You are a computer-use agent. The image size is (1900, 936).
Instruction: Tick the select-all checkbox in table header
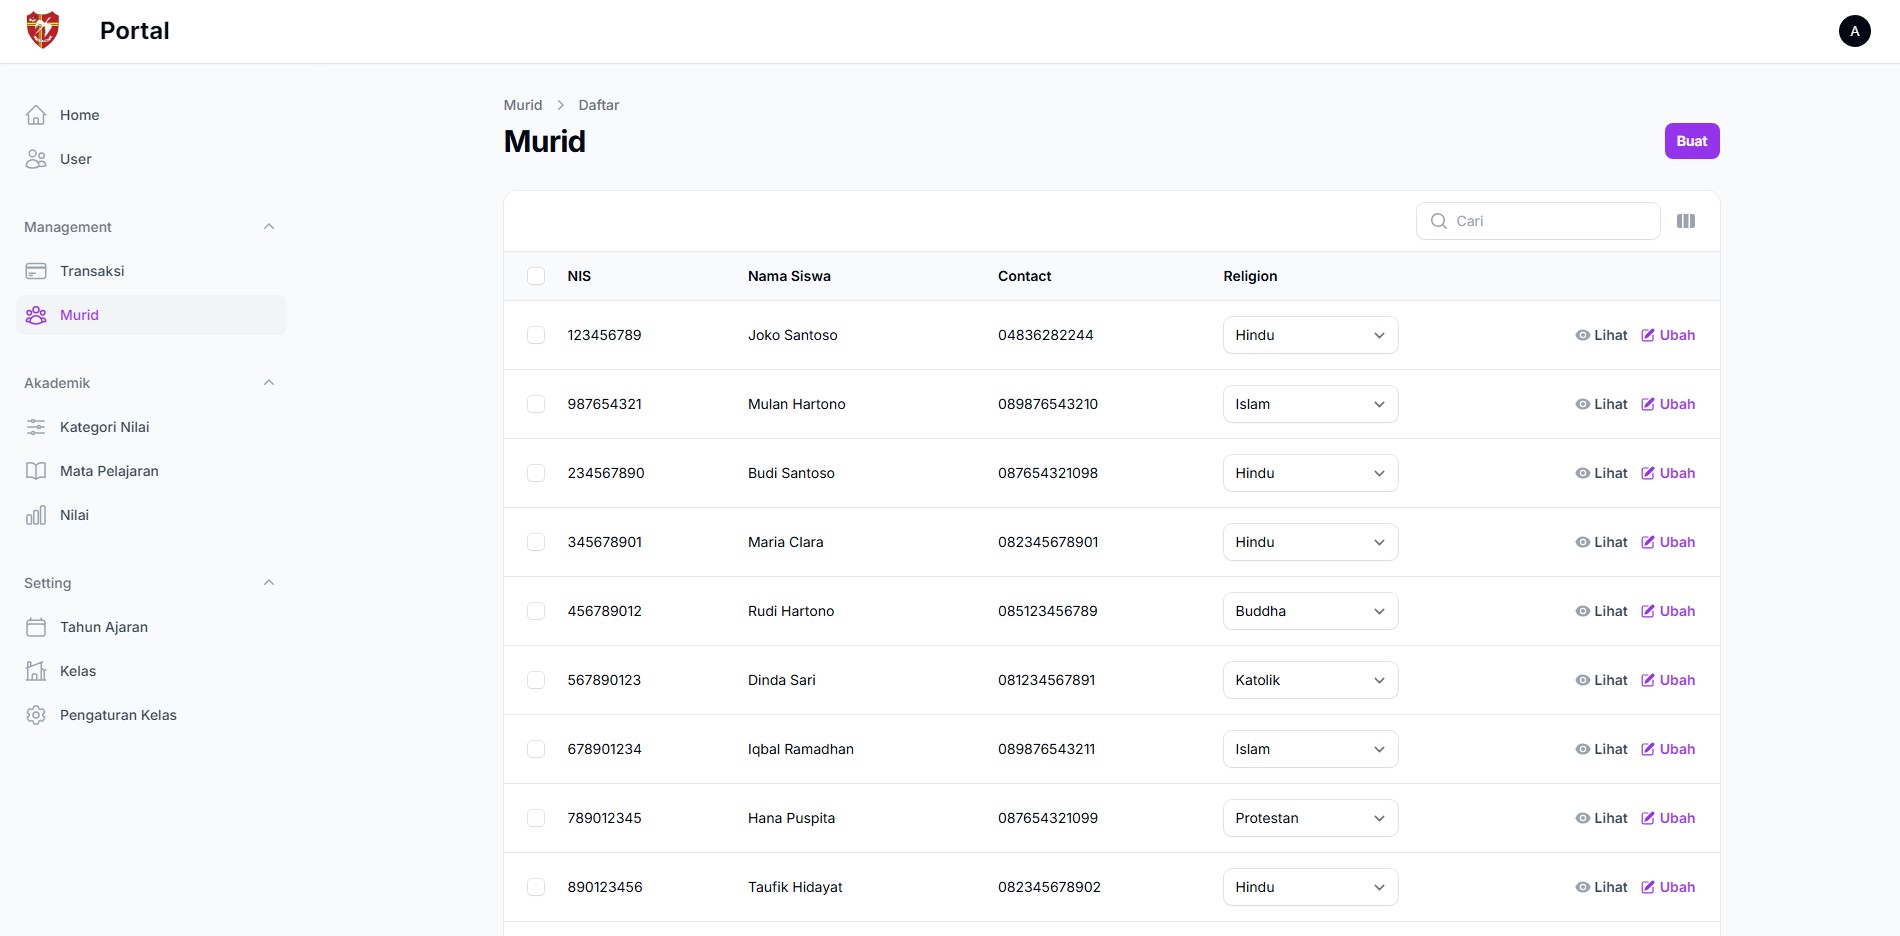tap(536, 276)
